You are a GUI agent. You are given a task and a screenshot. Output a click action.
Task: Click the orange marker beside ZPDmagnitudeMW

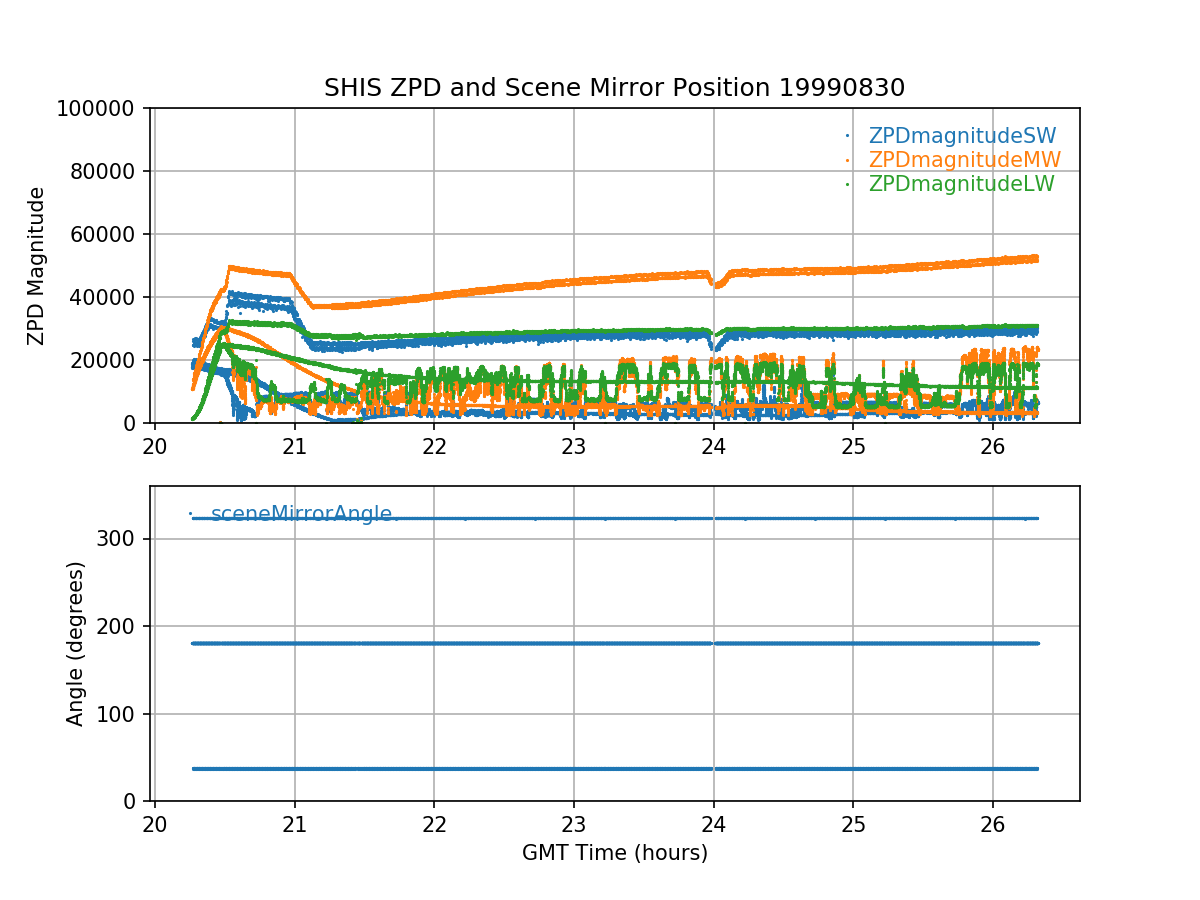click(x=848, y=160)
